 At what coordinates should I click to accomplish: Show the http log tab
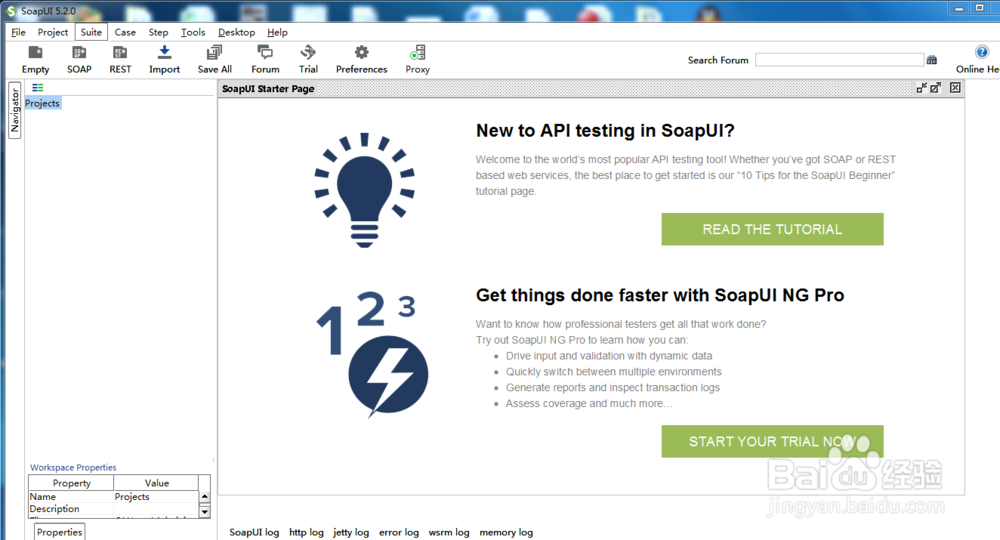point(306,532)
